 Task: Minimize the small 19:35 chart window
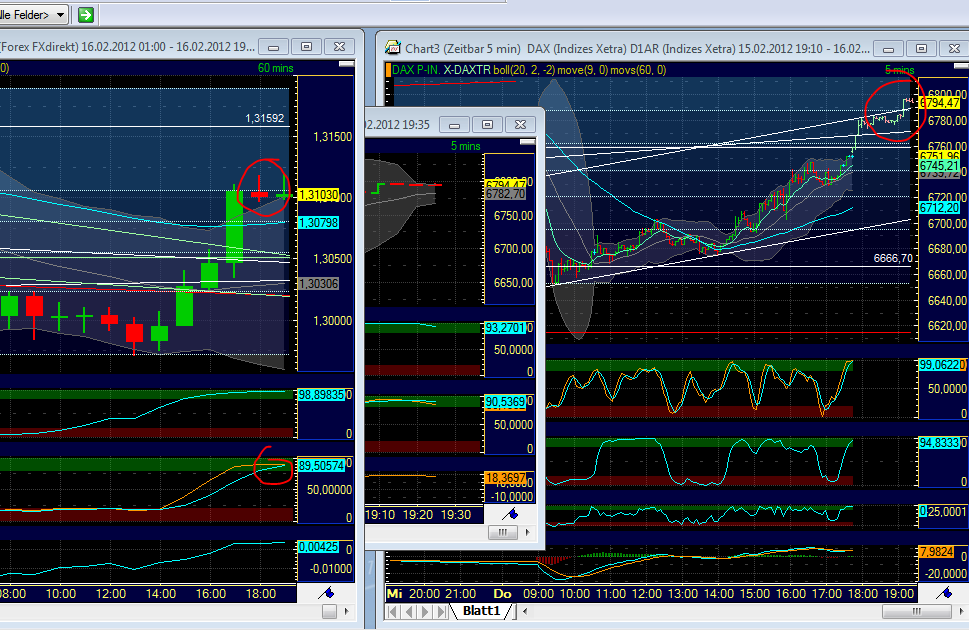[454, 125]
